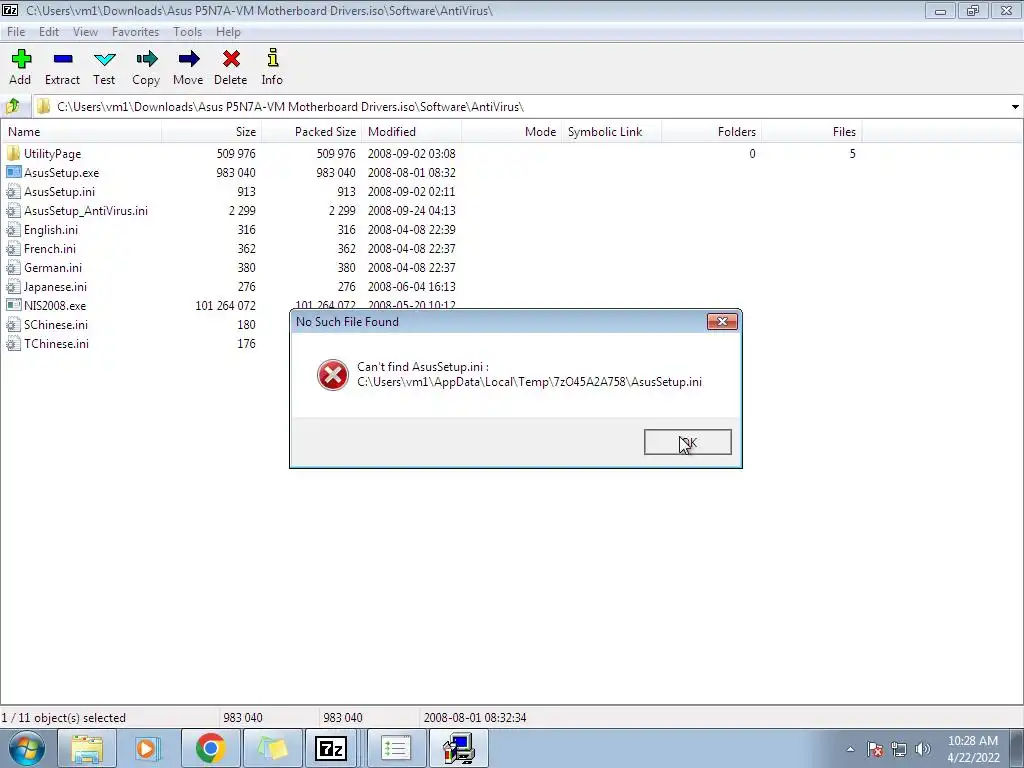Click the volume speaker tray icon
Image resolution: width=1024 pixels, height=768 pixels.
click(x=923, y=749)
